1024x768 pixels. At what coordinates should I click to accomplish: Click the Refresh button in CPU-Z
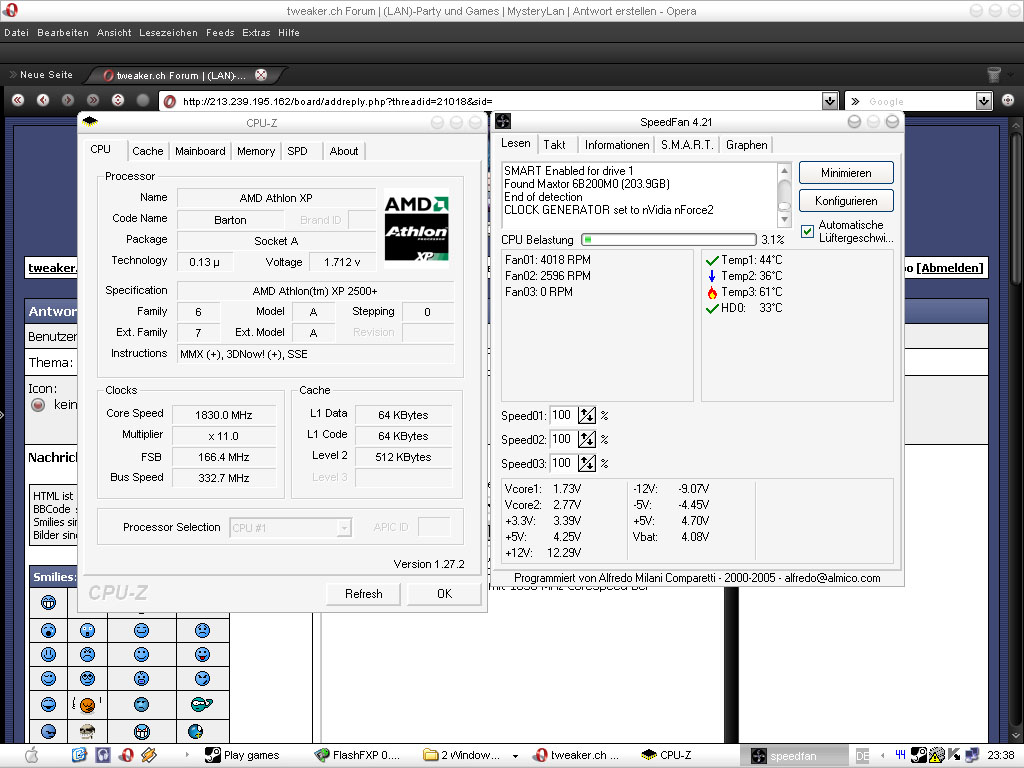[363, 594]
